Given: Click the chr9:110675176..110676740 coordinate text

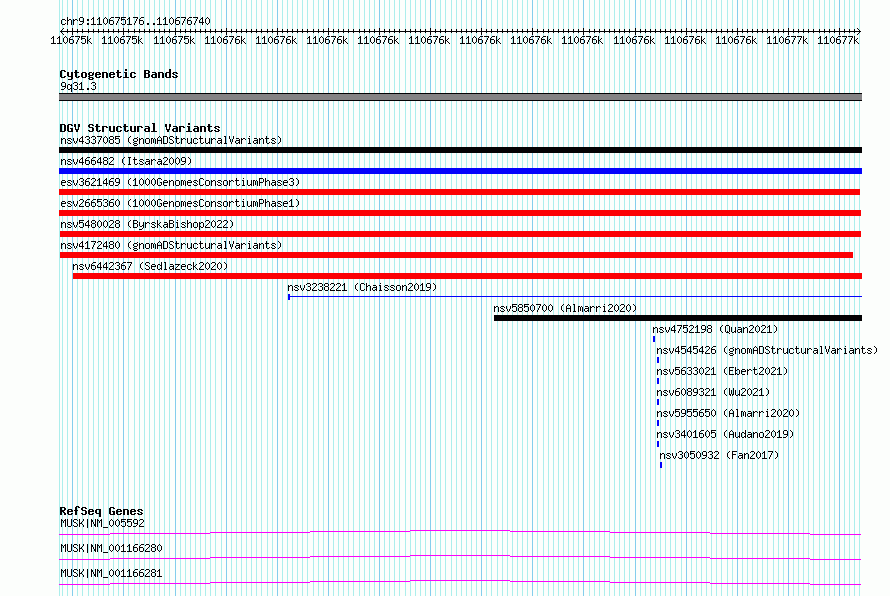Looking at the screenshot, I should coord(135,21).
